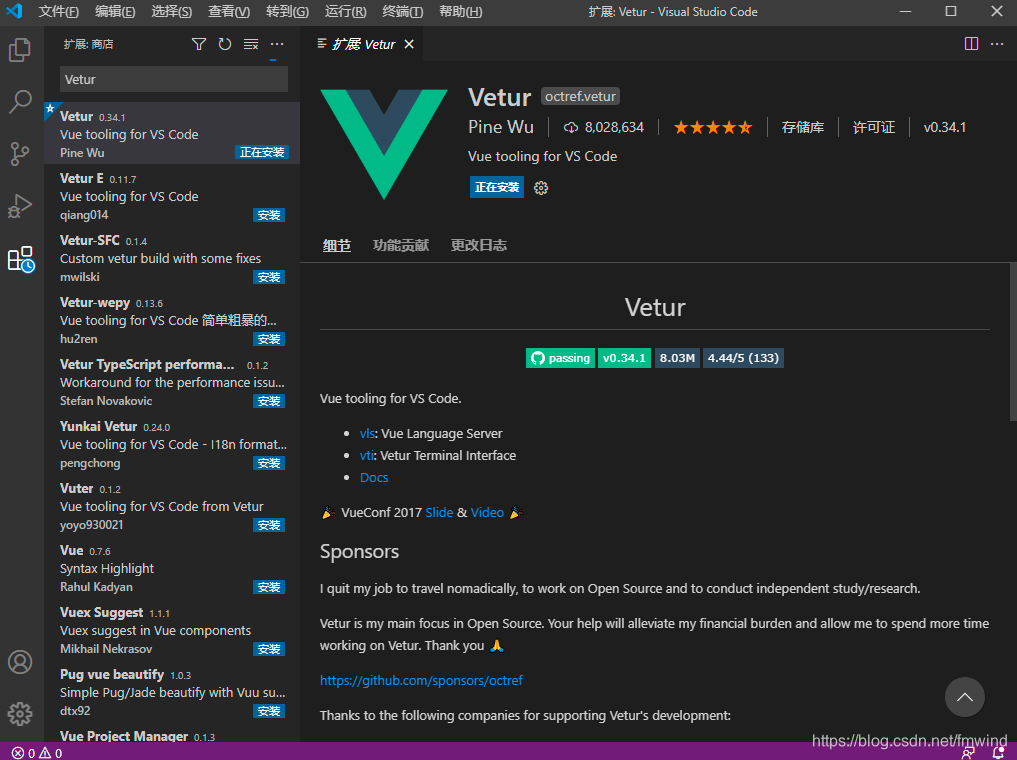Open the 许可证 license link

coord(874,128)
